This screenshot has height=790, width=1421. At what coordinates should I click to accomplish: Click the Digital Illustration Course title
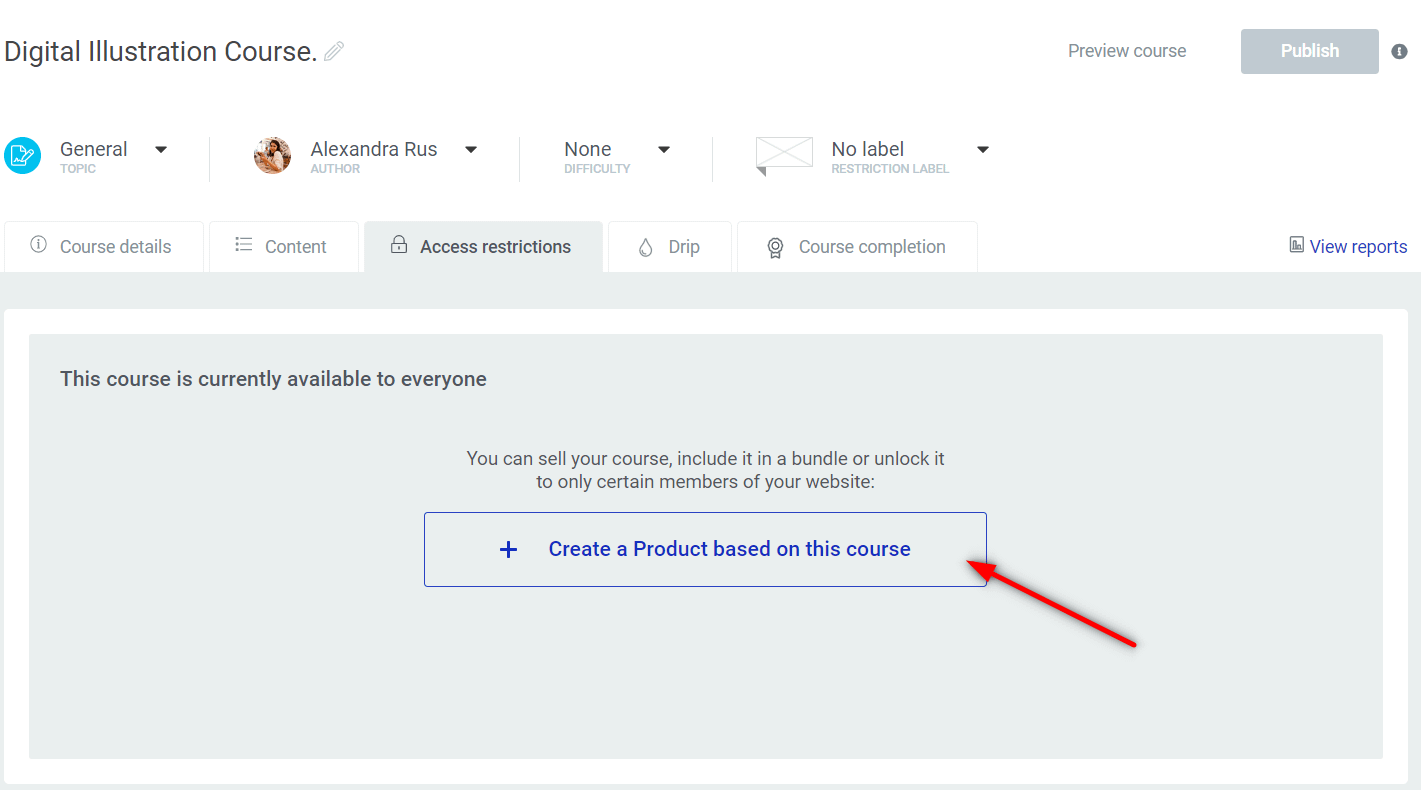[161, 51]
